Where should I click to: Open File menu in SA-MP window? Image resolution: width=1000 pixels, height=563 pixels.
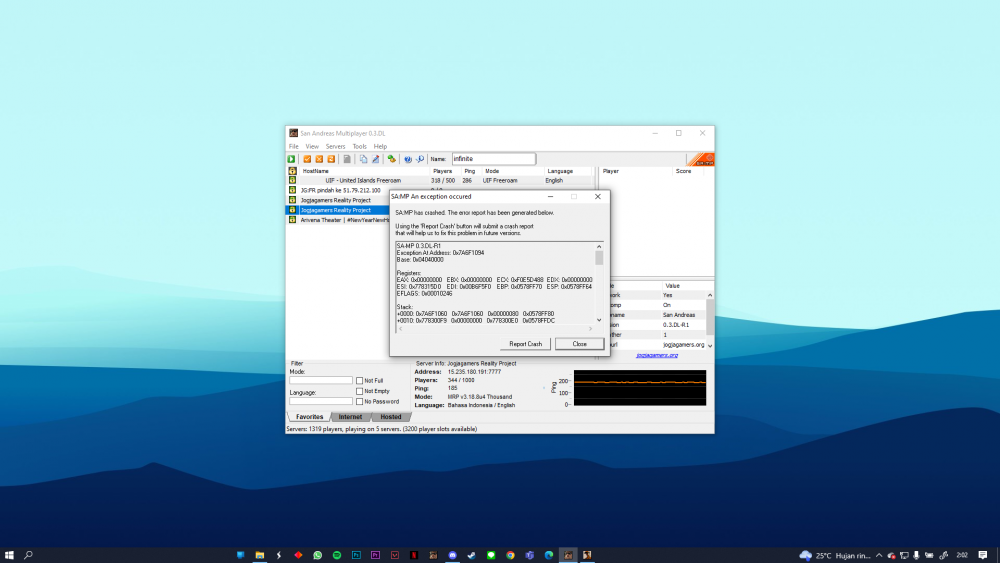(x=293, y=146)
